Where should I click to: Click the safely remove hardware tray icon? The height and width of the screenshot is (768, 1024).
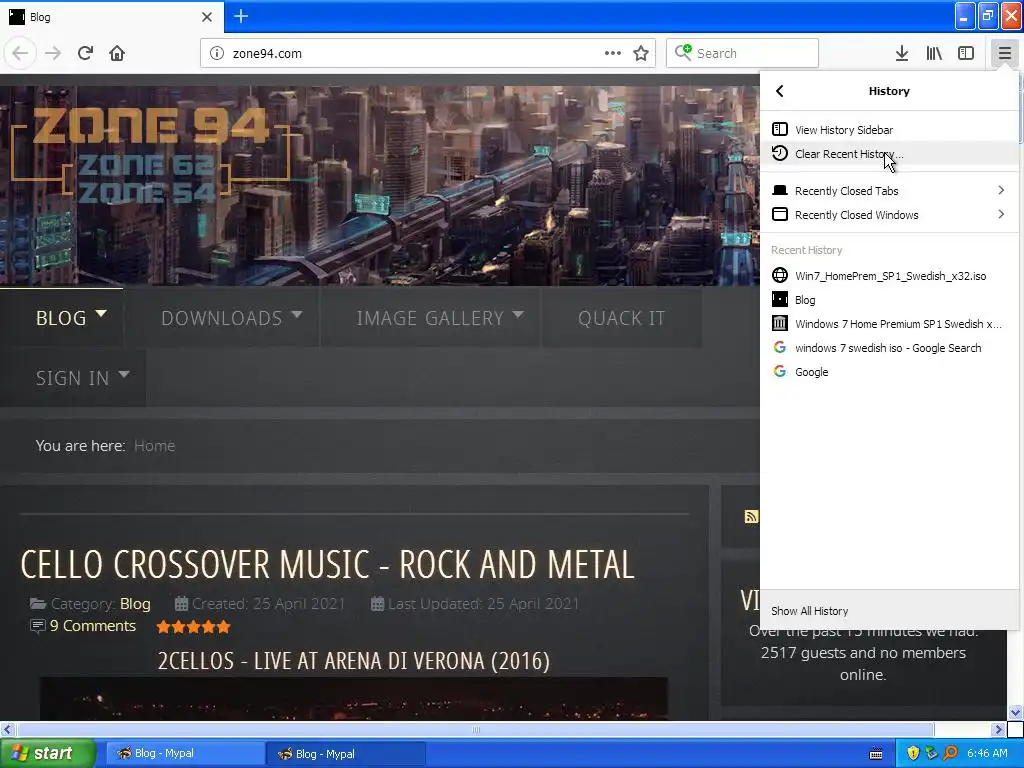[931, 754]
